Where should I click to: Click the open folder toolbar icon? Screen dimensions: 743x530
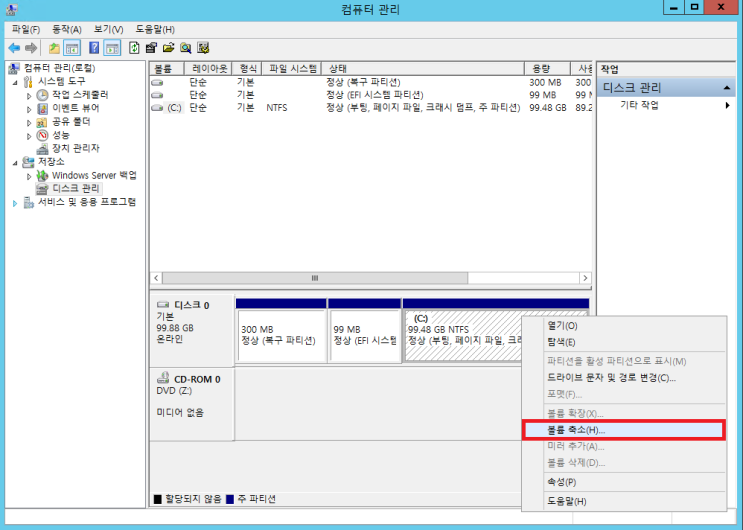(x=168, y=48)
